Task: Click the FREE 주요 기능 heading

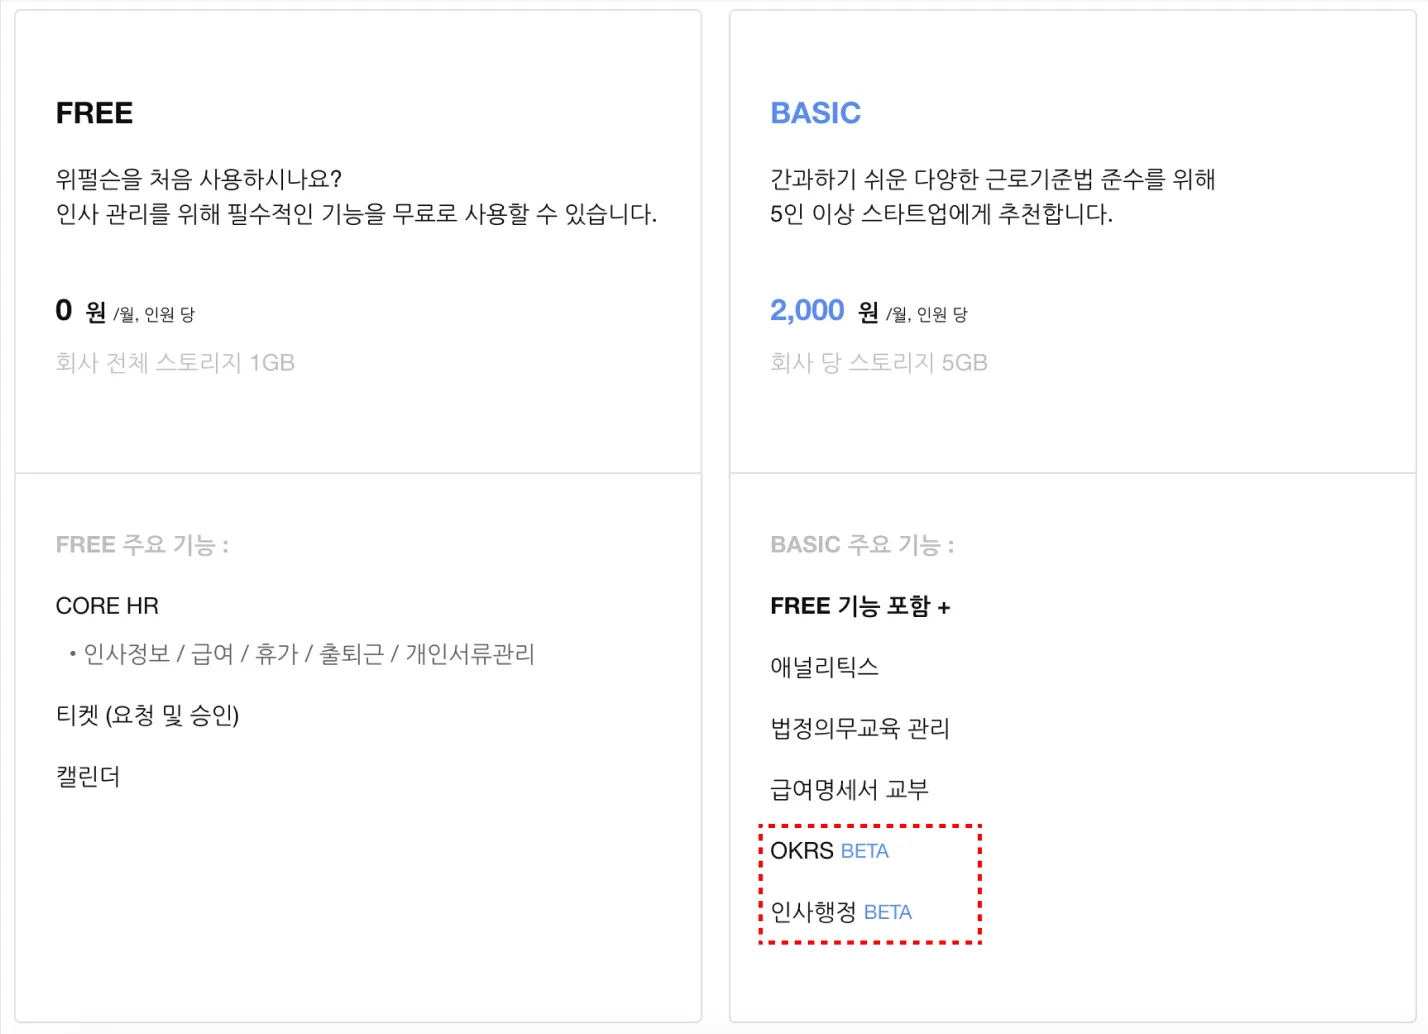Action: [142, 545]
